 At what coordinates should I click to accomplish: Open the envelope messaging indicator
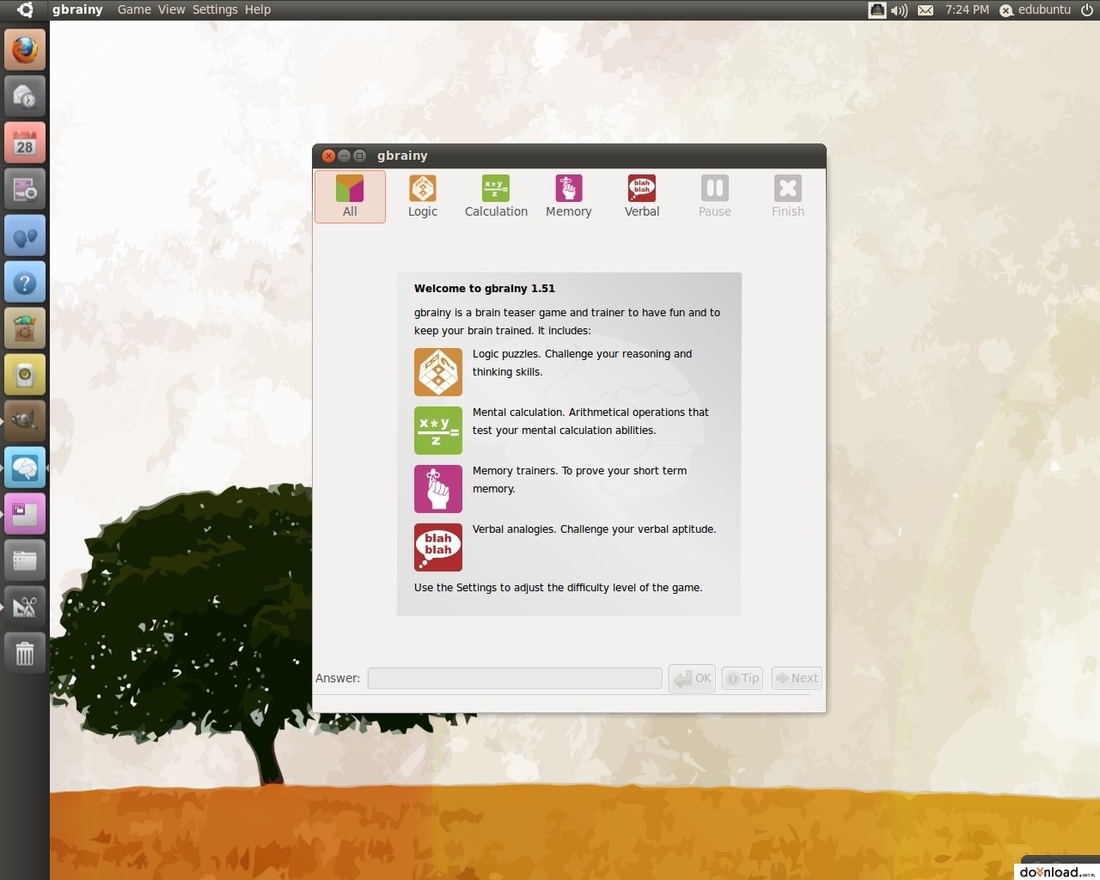(925, 10)
